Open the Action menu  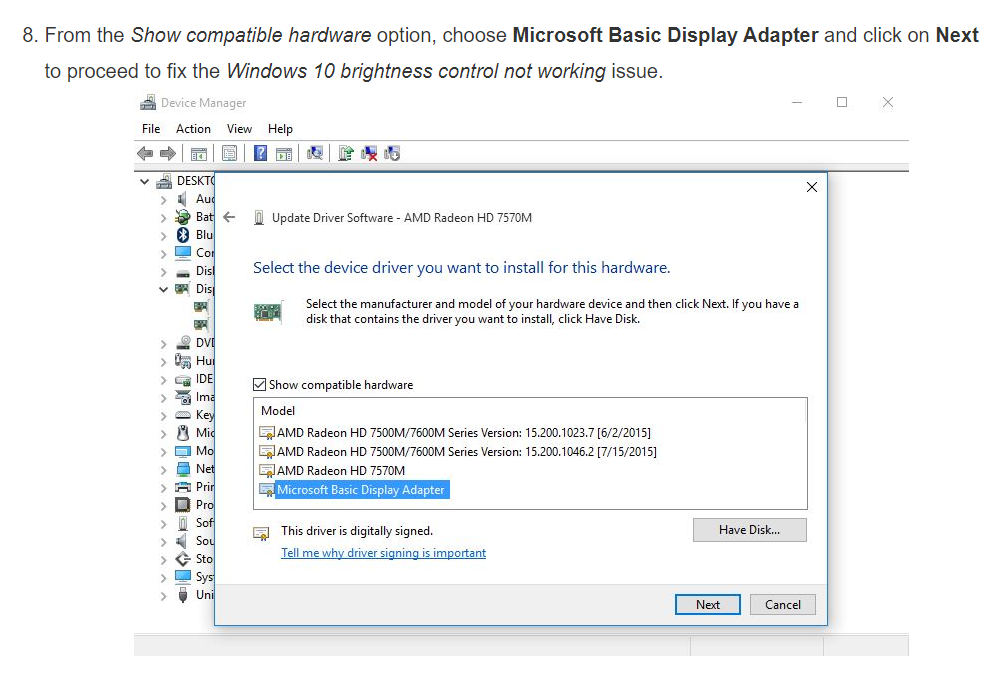[193, 129]
